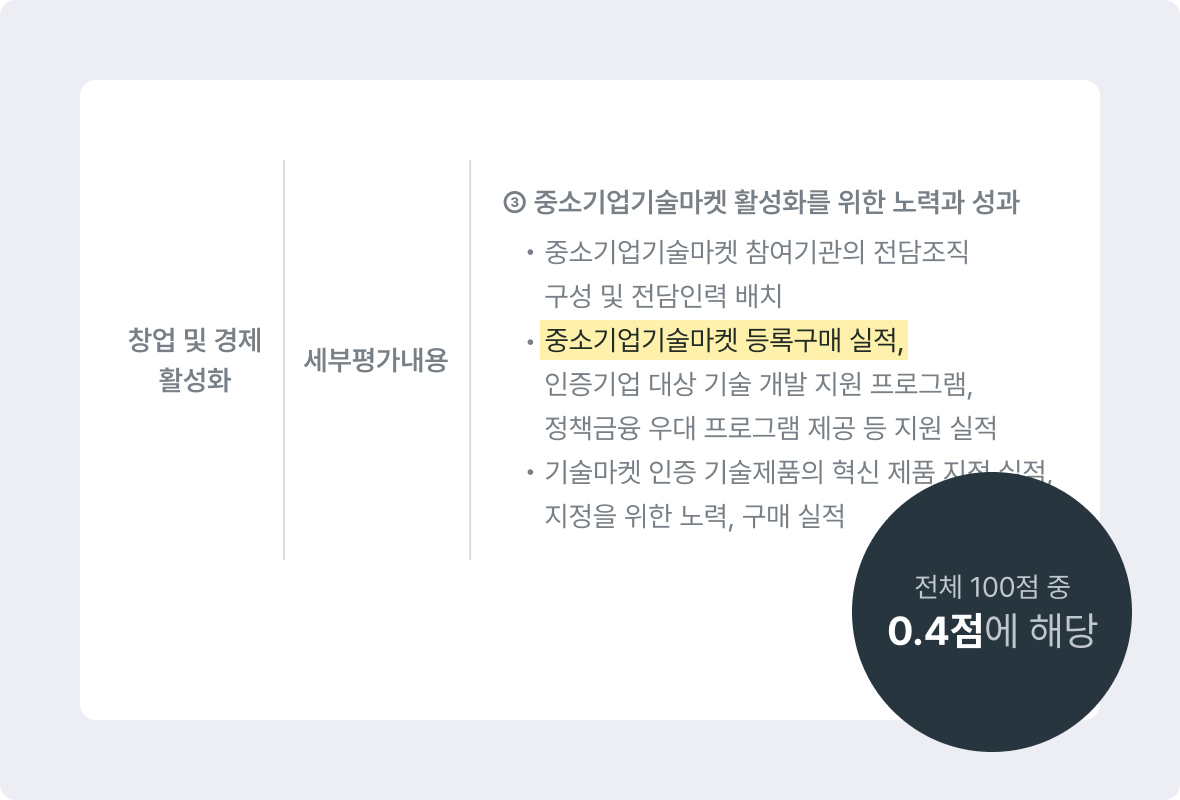The height and width of the screenshot is (800, 1180).
Task: Click the 전체 100점 중 caption
Action: [x=992, y=587]
